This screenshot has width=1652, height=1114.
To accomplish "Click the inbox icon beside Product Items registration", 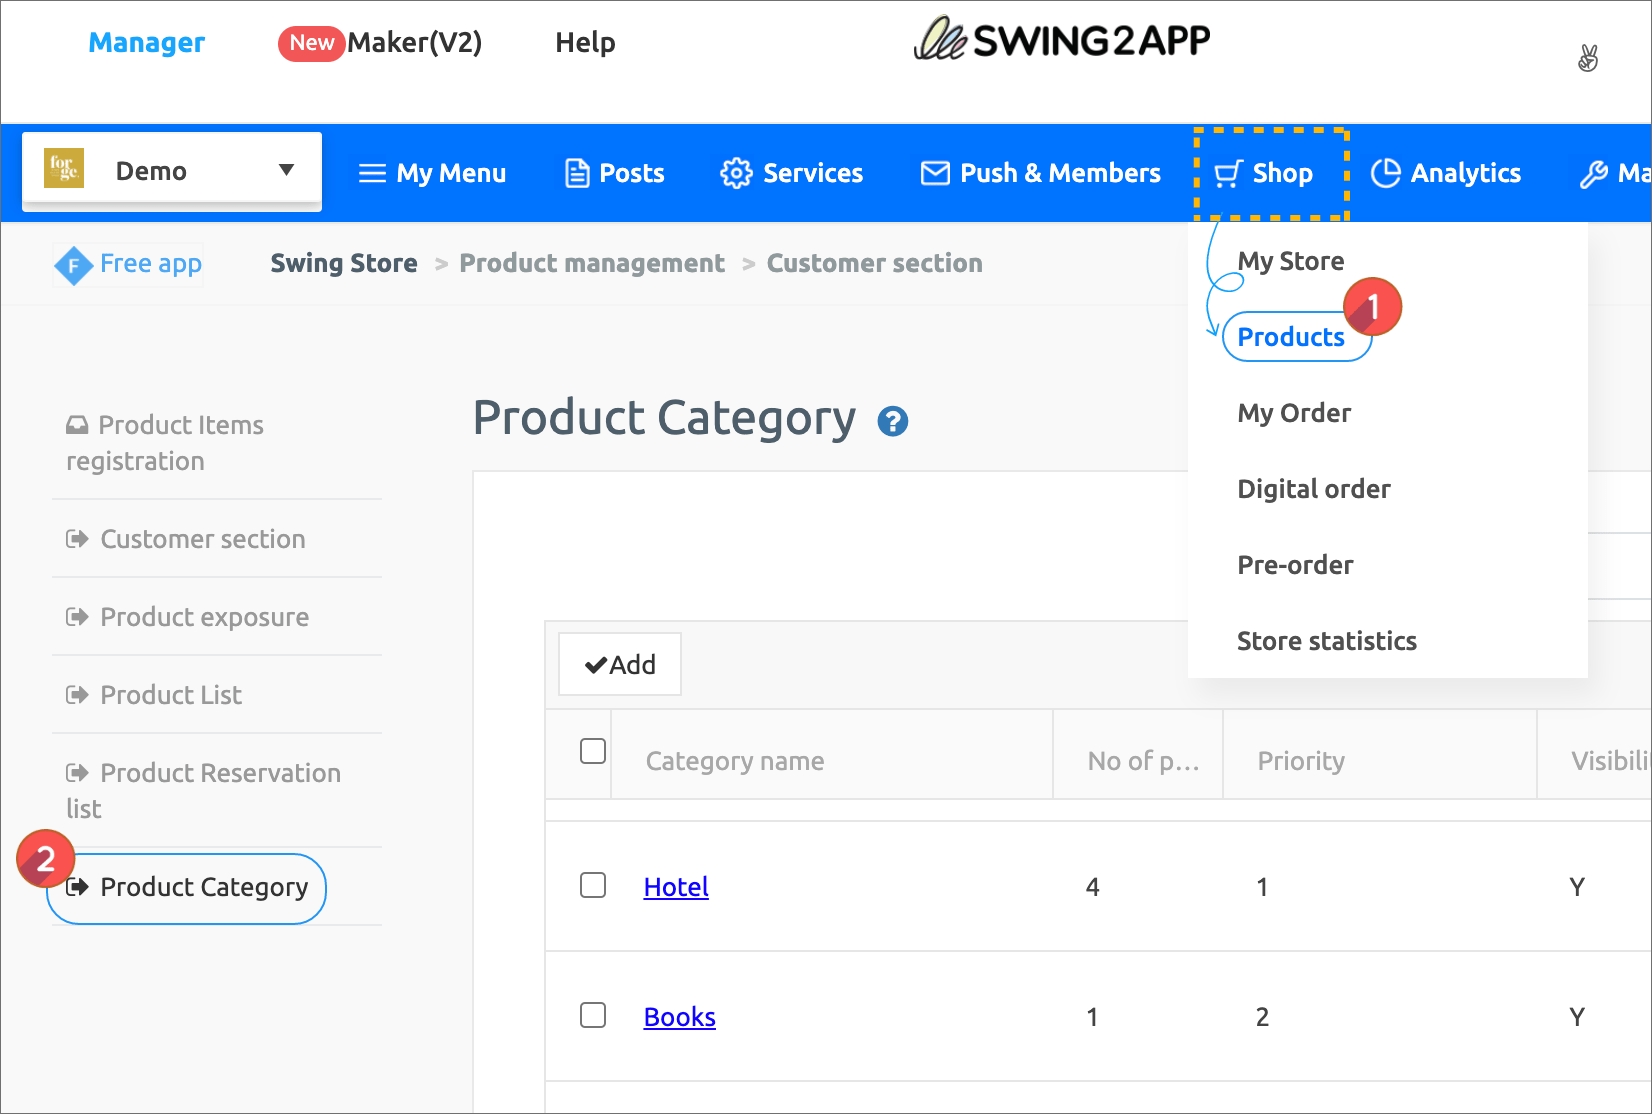I will pos(77,425).
